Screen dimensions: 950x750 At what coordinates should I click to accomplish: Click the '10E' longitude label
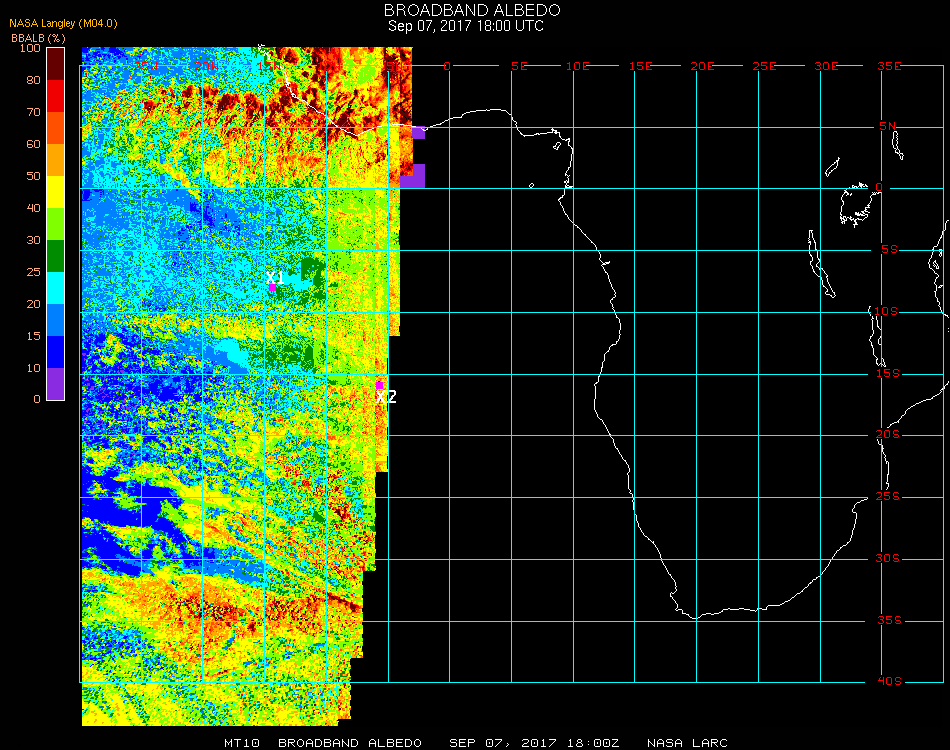577,66
